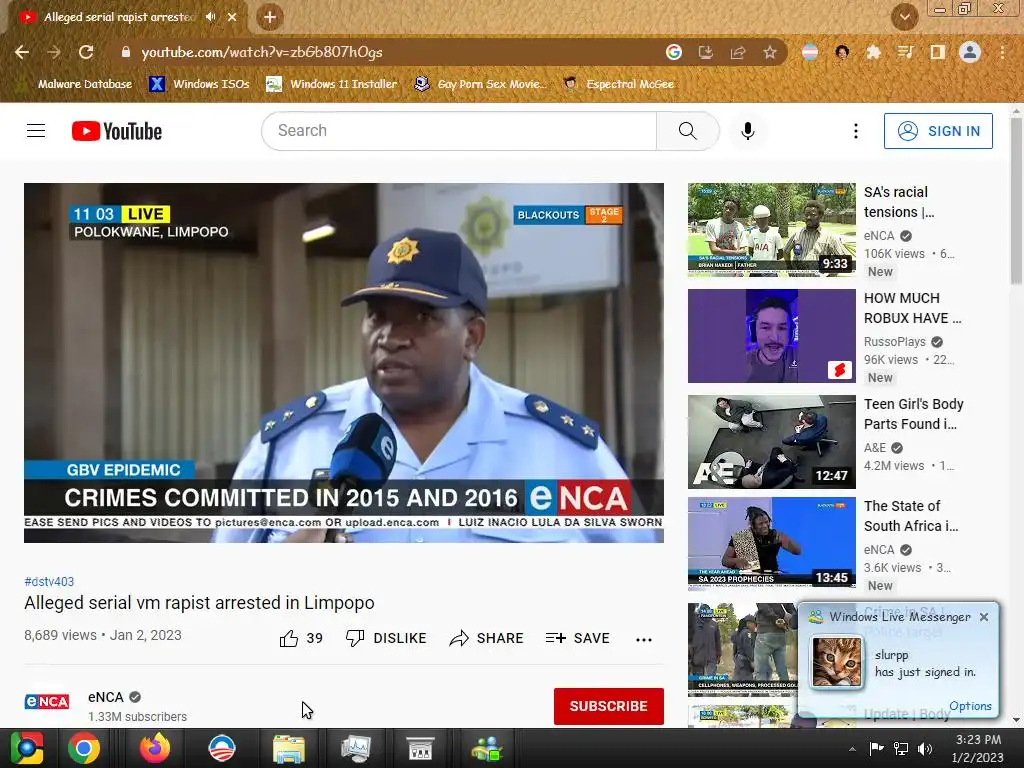Open eNCA channel avatar
The width and height of the screenshot is (1024, 768).
[46, 702]
